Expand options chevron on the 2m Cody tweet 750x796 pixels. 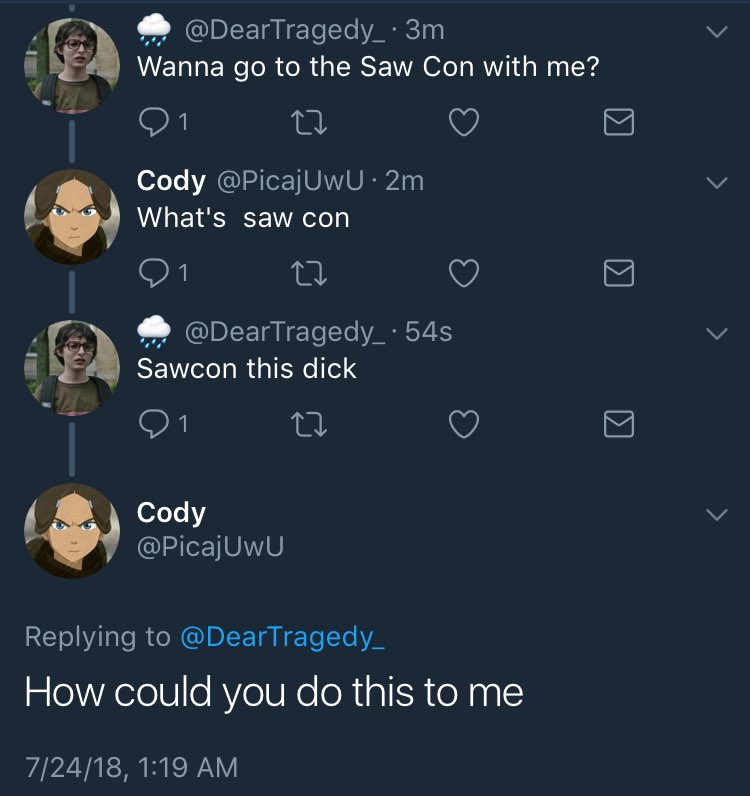coord(716,182)
